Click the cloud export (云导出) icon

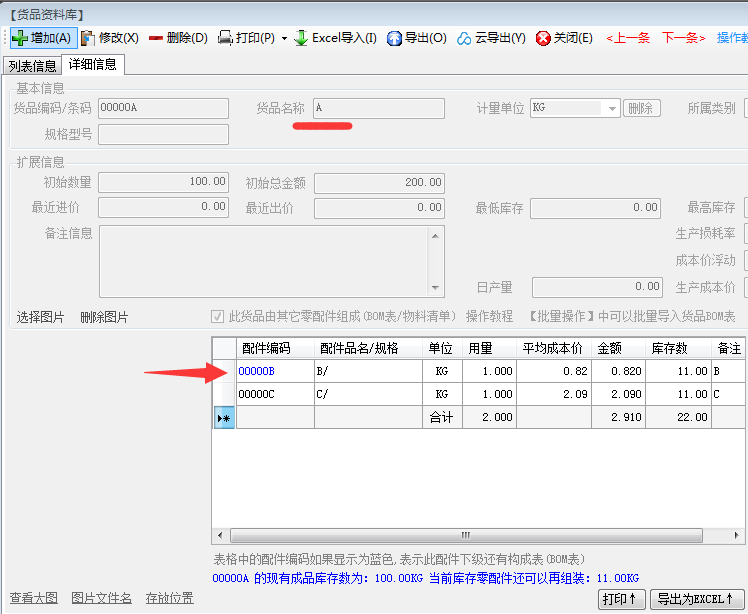464,38
